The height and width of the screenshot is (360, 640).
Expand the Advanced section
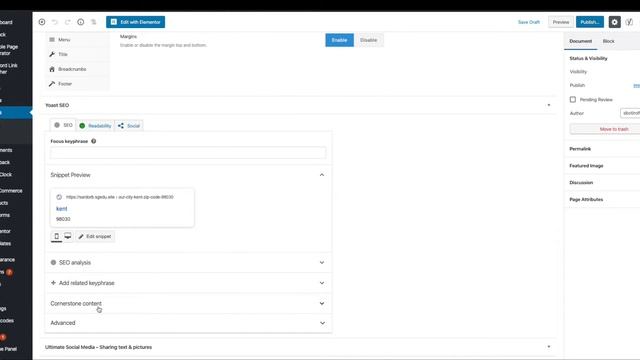point(188,323)
